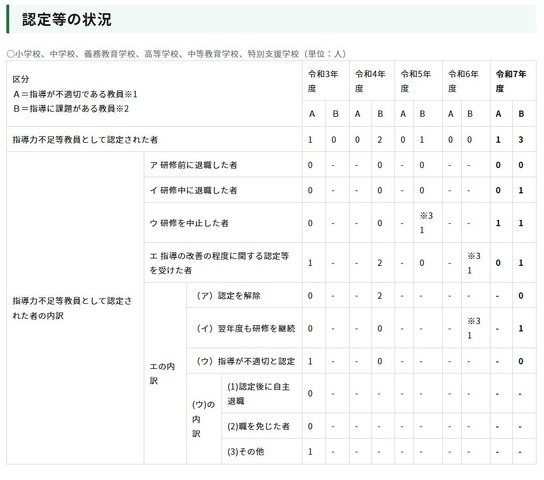The width and height of the screenshot is (544, 480).
Task: Click the 1 in the (3)その他 row
Action: pyautogui.click(x=310, y=452)
